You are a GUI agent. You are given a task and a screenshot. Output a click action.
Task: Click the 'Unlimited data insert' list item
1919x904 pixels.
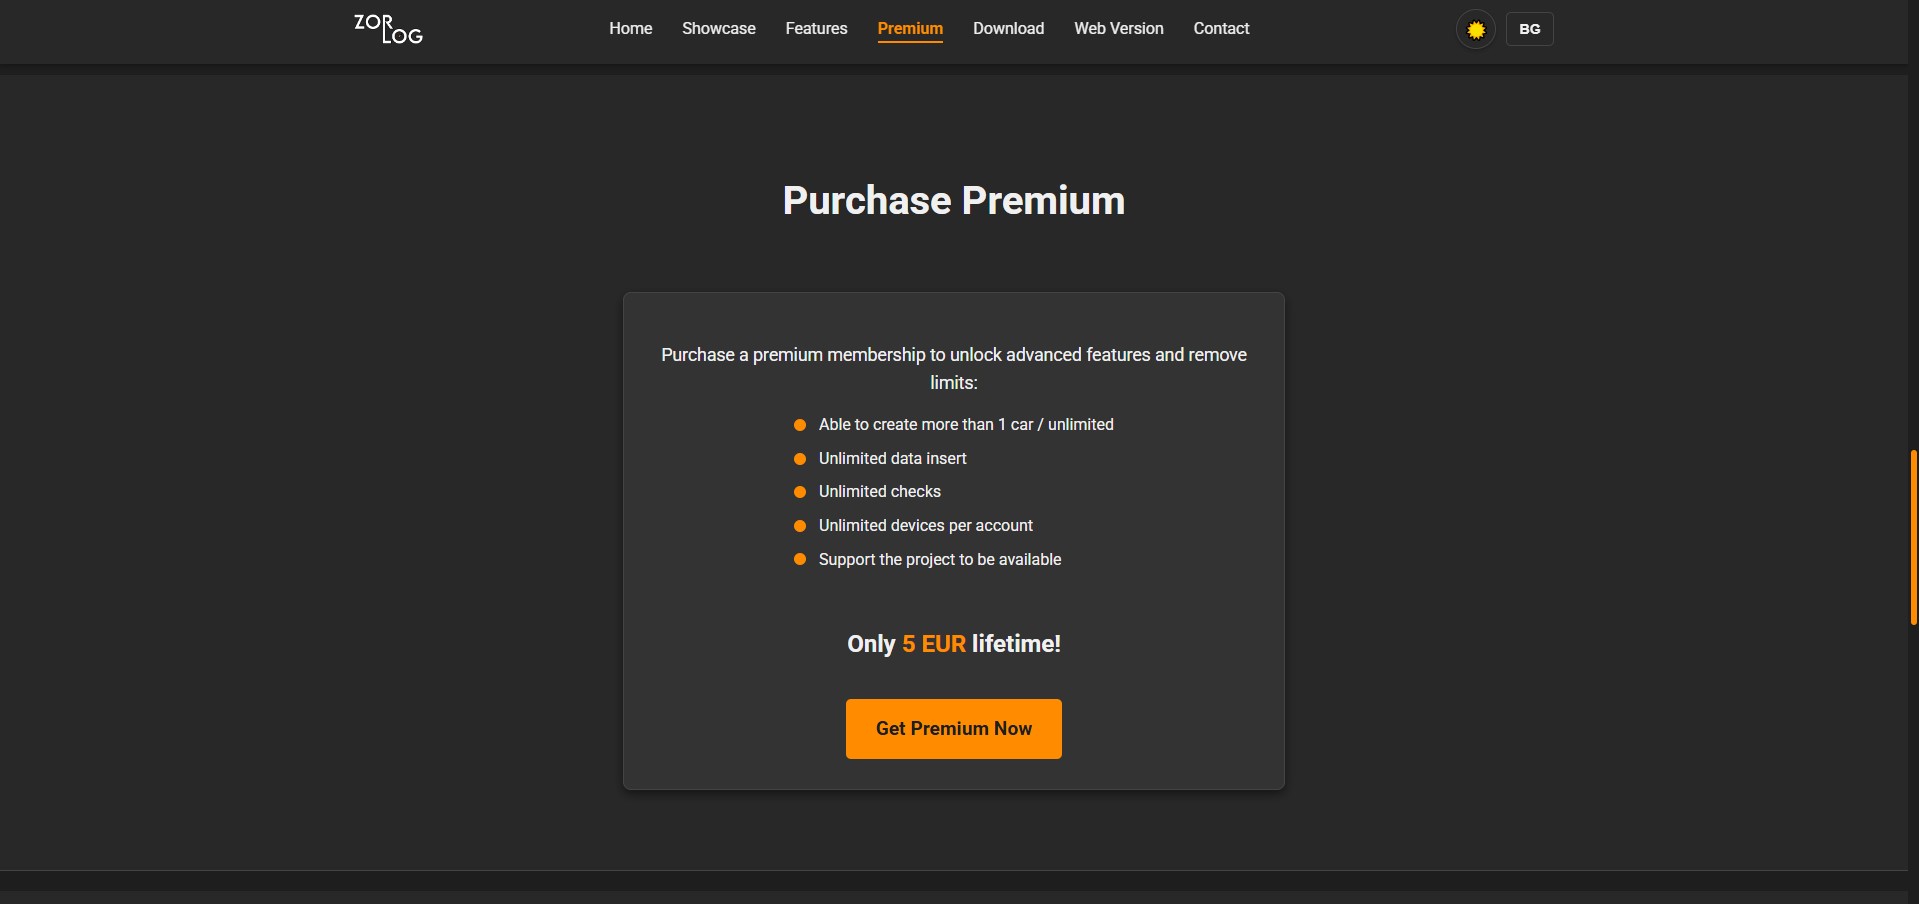tap(892, 459)
